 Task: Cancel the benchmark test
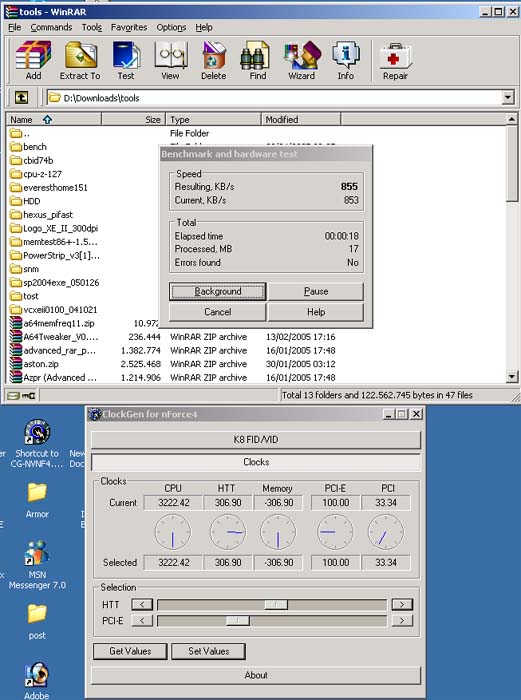click(218, 312)
